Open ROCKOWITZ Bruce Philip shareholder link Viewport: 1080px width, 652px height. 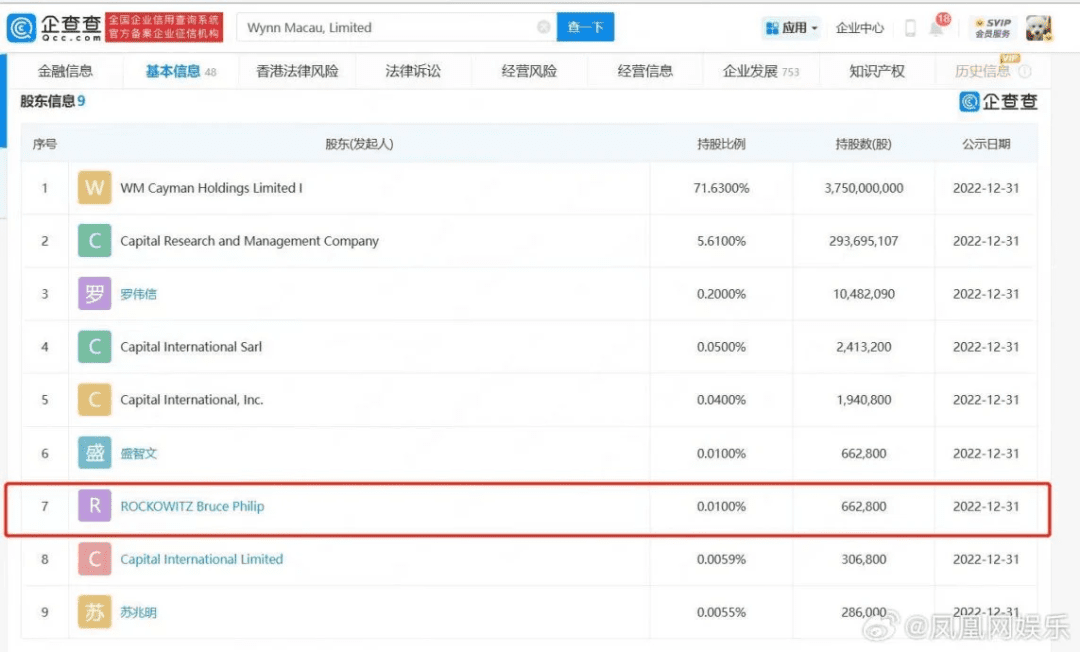pyautogui.click(x=192, y=506)
